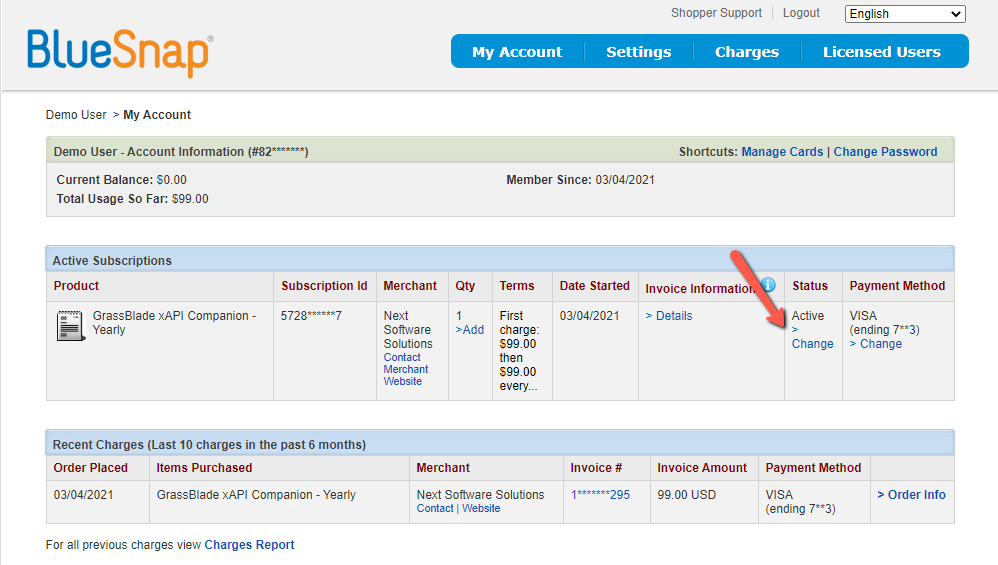Viewport: 998px width, 565px height.
Task: Open invoice Details link
Action: pos(669,316)
